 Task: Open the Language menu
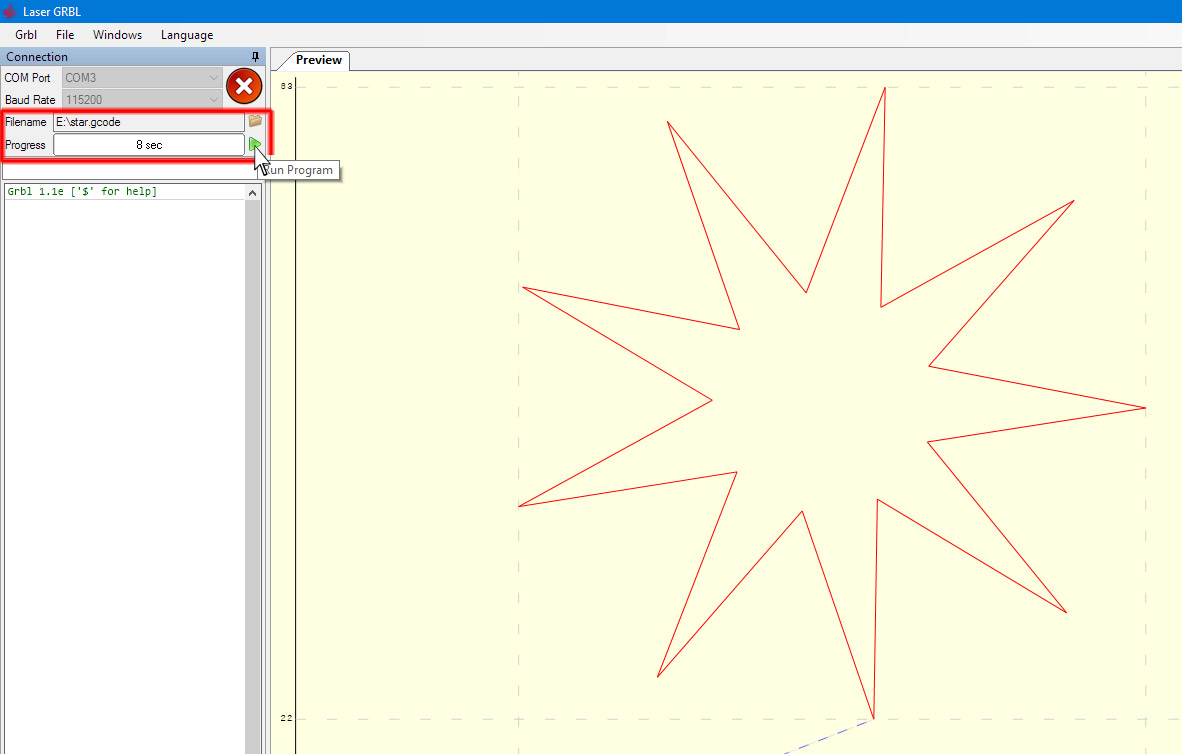click(187, 35)
